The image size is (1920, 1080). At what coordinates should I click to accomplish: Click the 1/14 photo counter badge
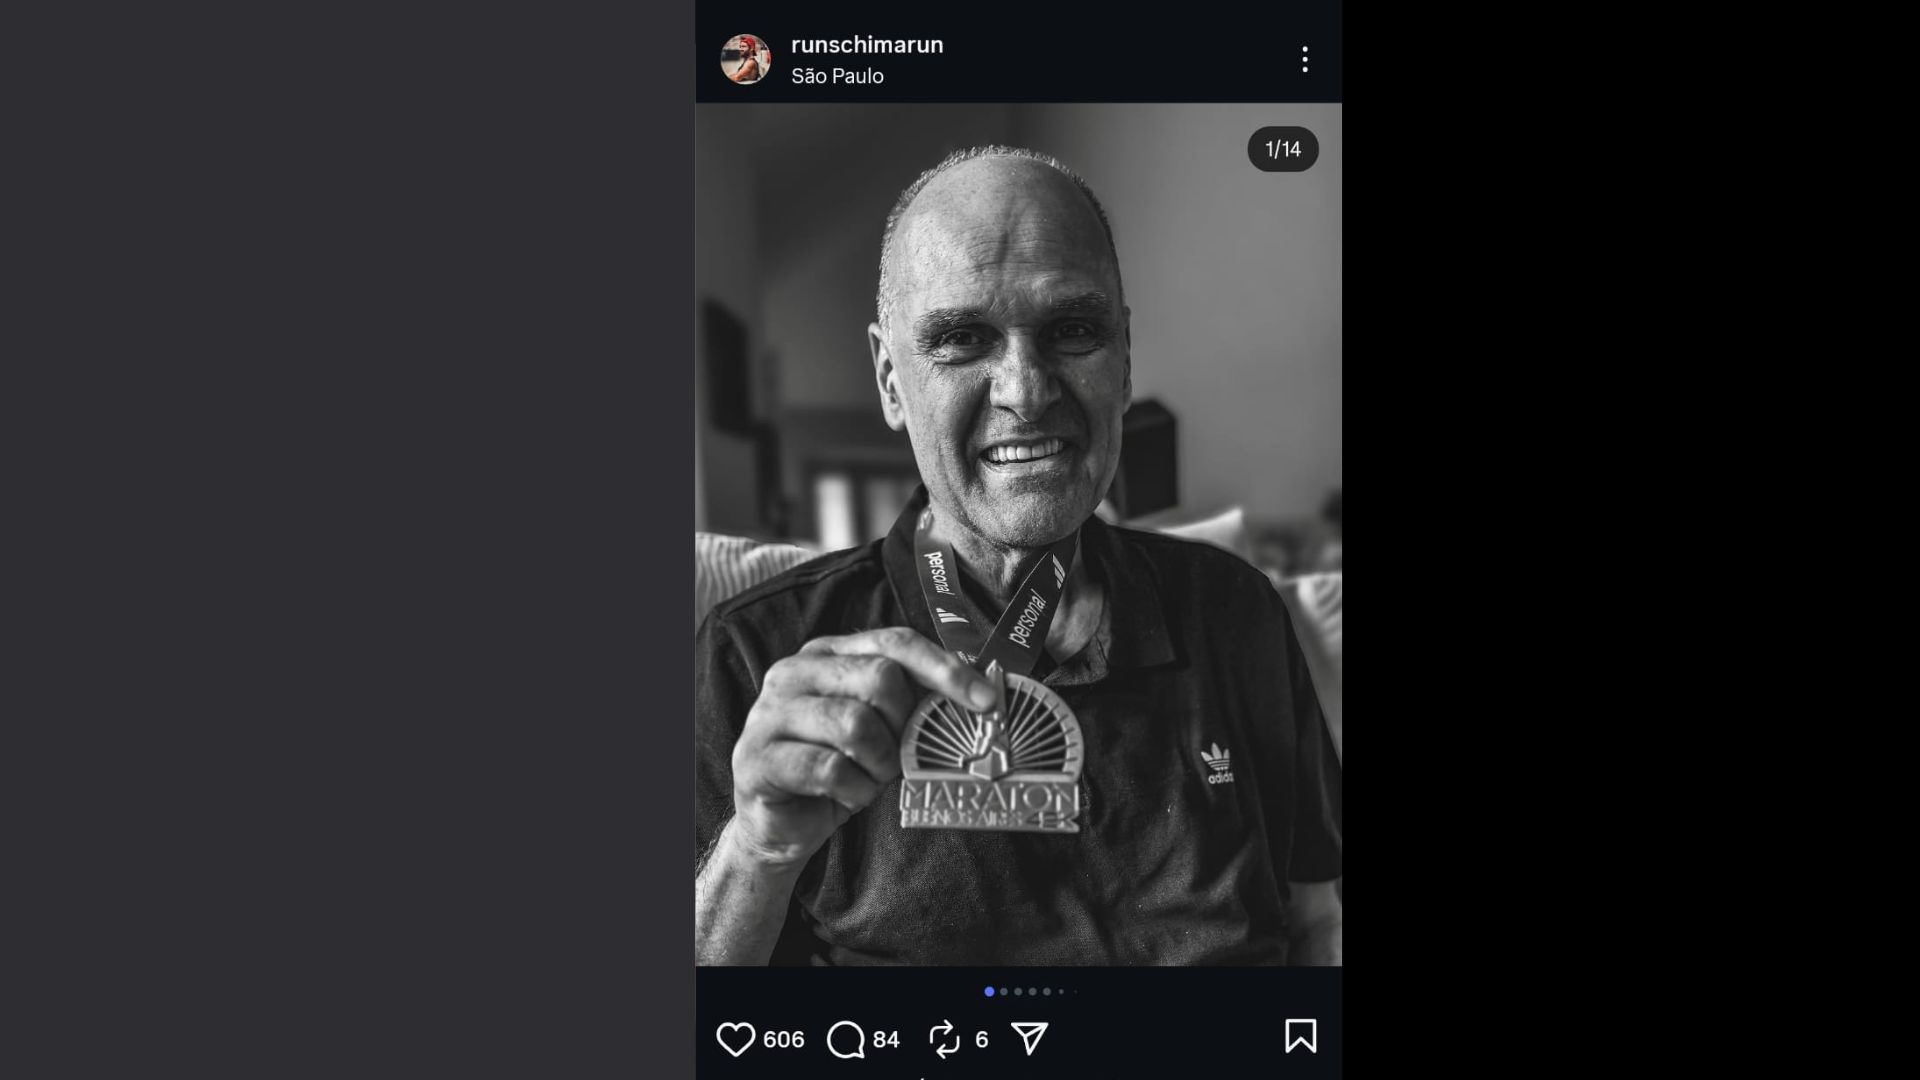(x=1282, y=149)
